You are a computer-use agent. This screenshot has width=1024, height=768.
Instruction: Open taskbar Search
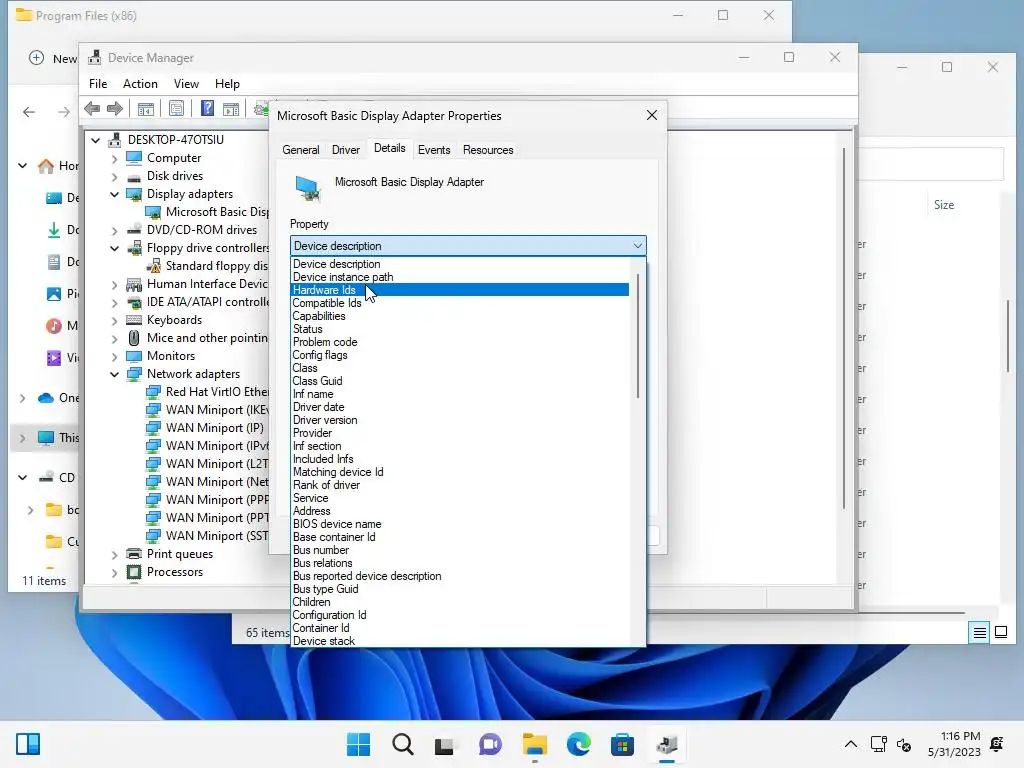402,744
